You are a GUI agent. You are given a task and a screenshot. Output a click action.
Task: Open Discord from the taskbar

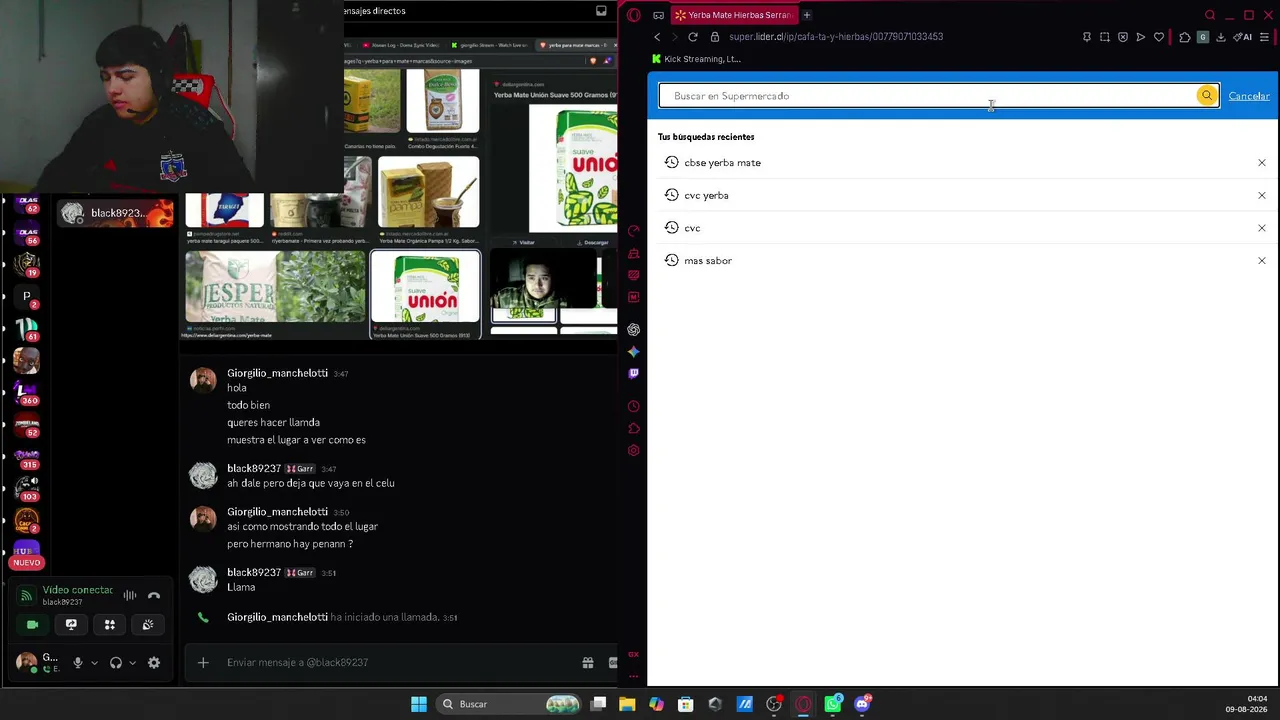pos(862,704)
